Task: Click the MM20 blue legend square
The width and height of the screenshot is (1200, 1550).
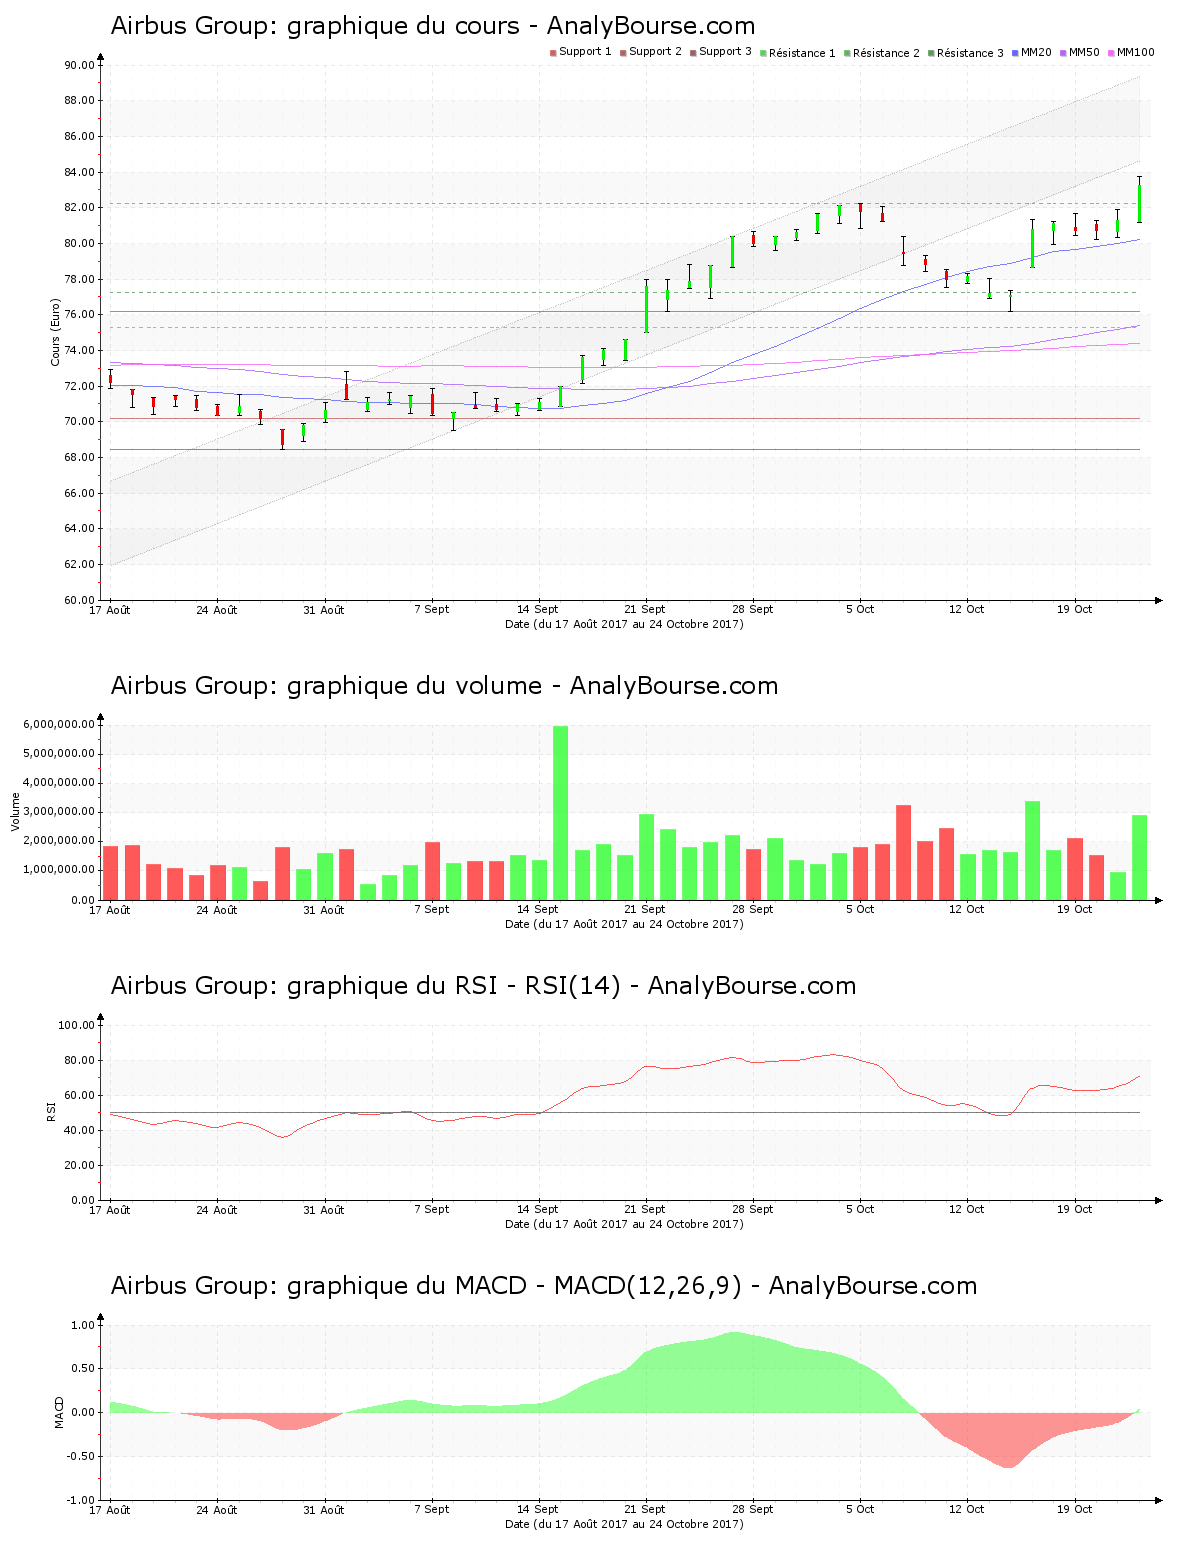Action: (1015, 53)
